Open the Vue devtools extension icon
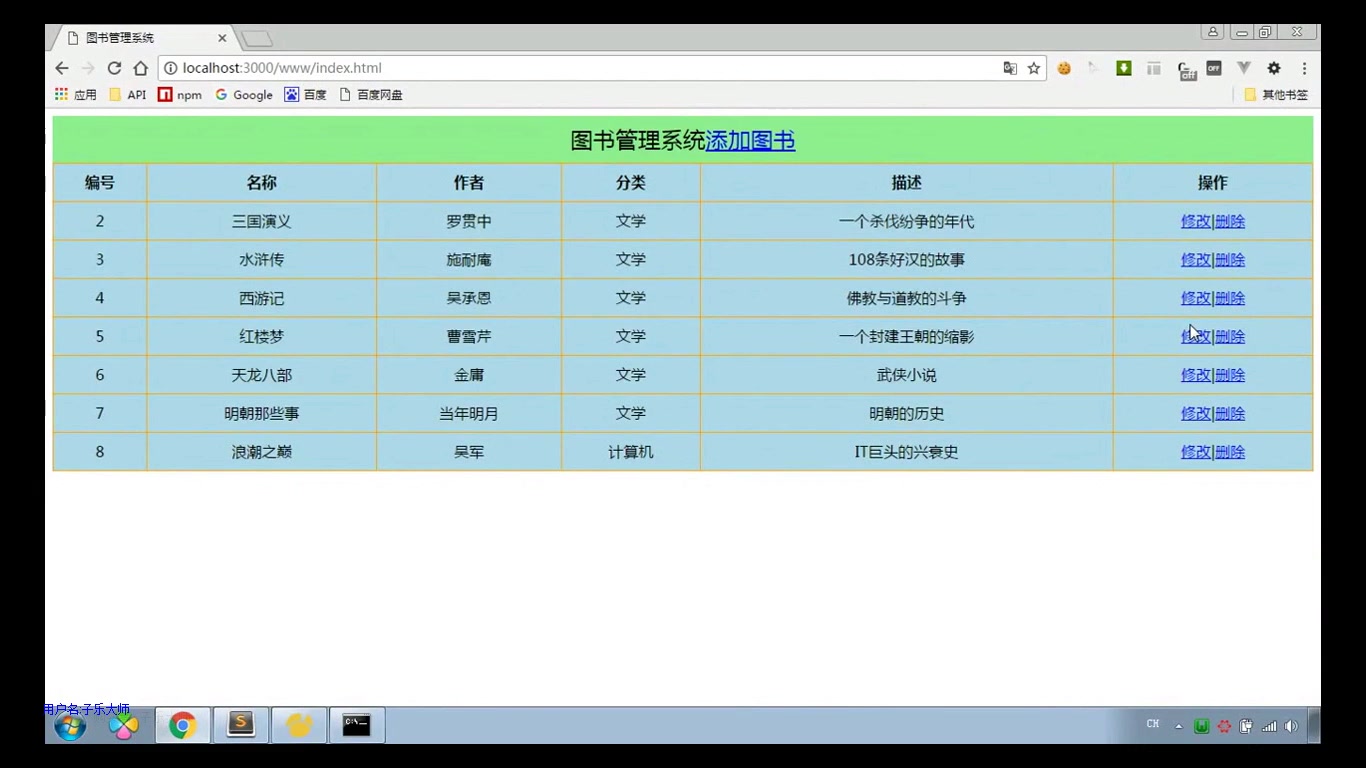The height and width of the screenshot is (768, 1366). click(x=1244, y=68)
